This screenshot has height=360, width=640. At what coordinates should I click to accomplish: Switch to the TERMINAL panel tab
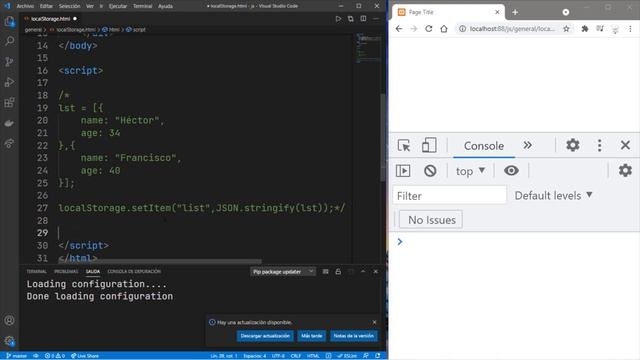click(x=37, y=271)
